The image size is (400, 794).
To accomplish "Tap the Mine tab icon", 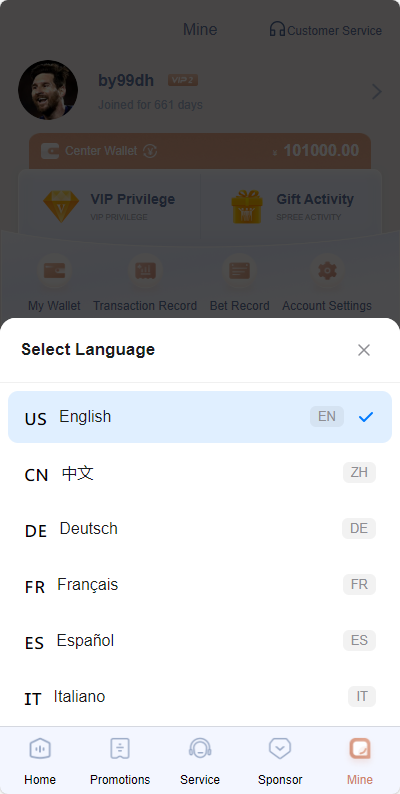I will tap(360, 748).
